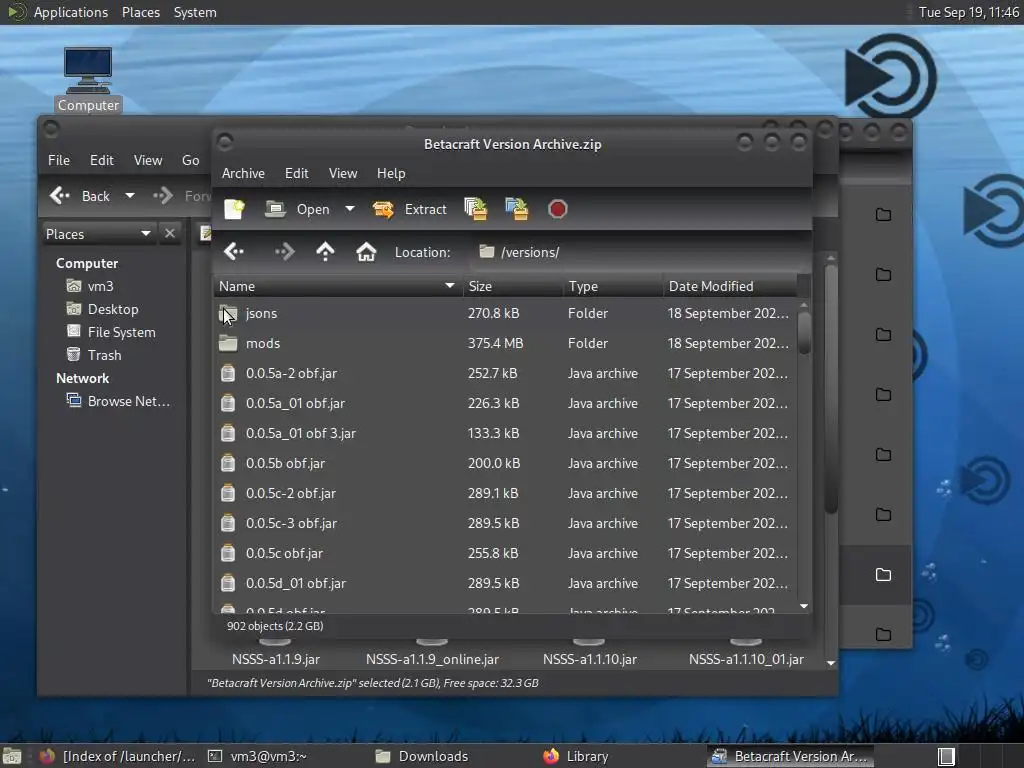This screenshot has height=768, width=1024.
Task: Open the System menu in the top panel
Action: coord(195,12)
